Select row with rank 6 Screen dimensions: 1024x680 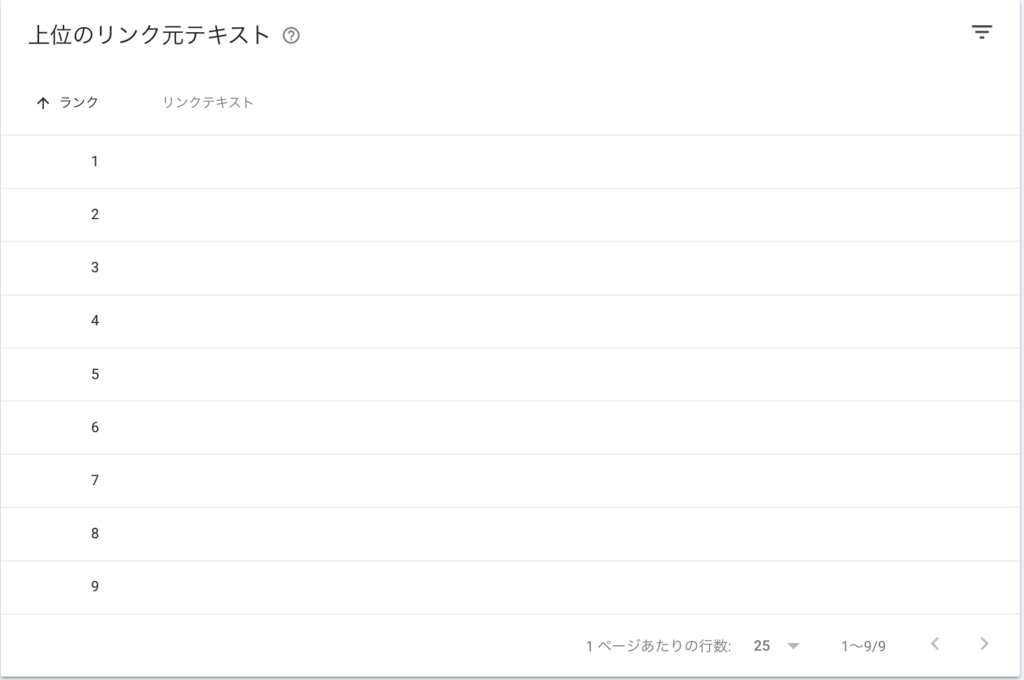pos(510,427)
